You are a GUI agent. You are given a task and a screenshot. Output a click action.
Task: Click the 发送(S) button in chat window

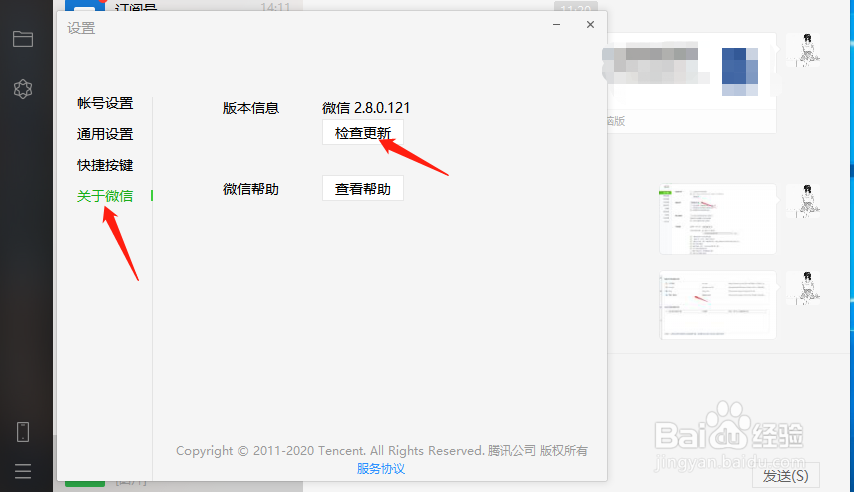(x=785, y=476)
